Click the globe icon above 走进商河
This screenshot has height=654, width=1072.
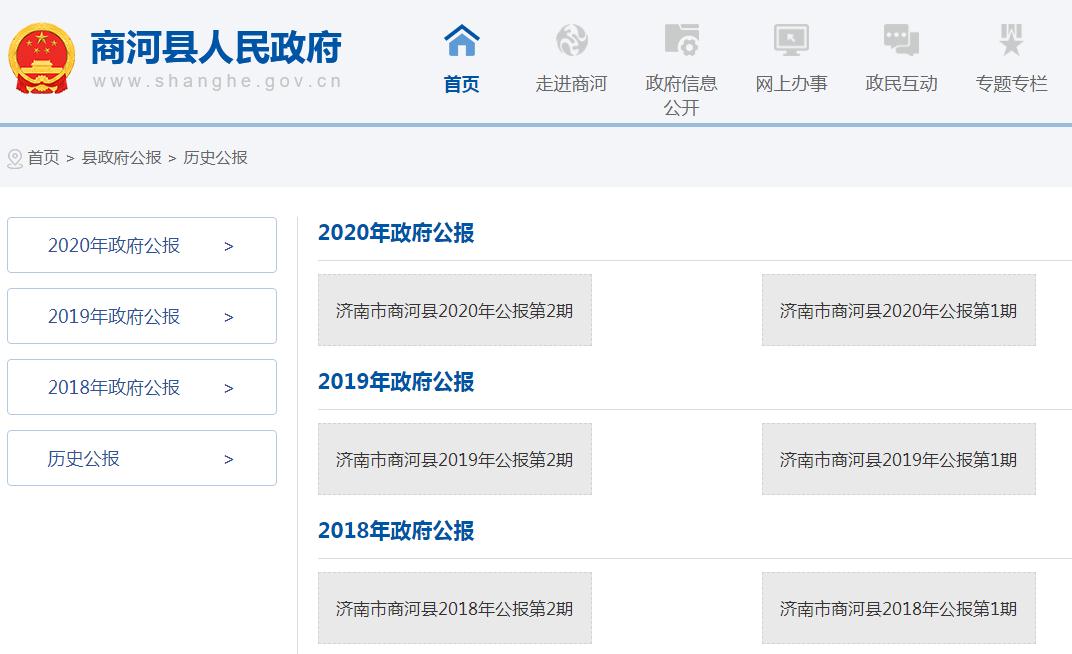(572, 40)
